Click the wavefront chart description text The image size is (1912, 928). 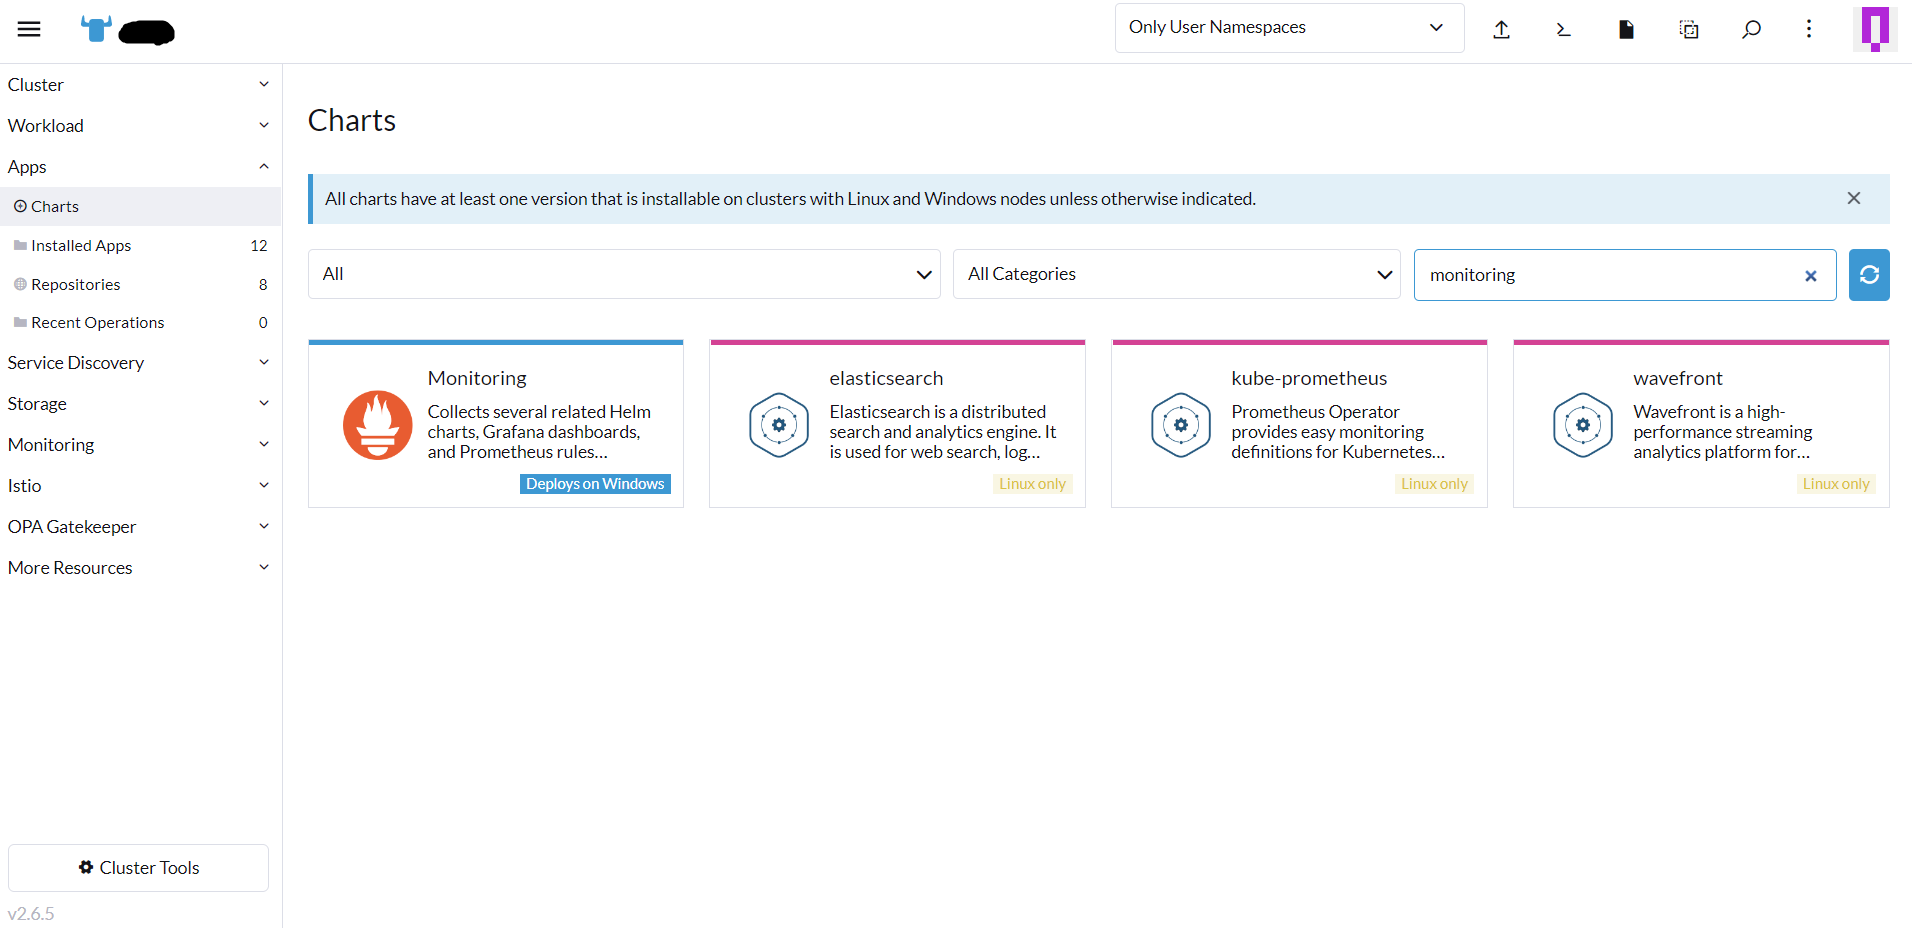1723,432
